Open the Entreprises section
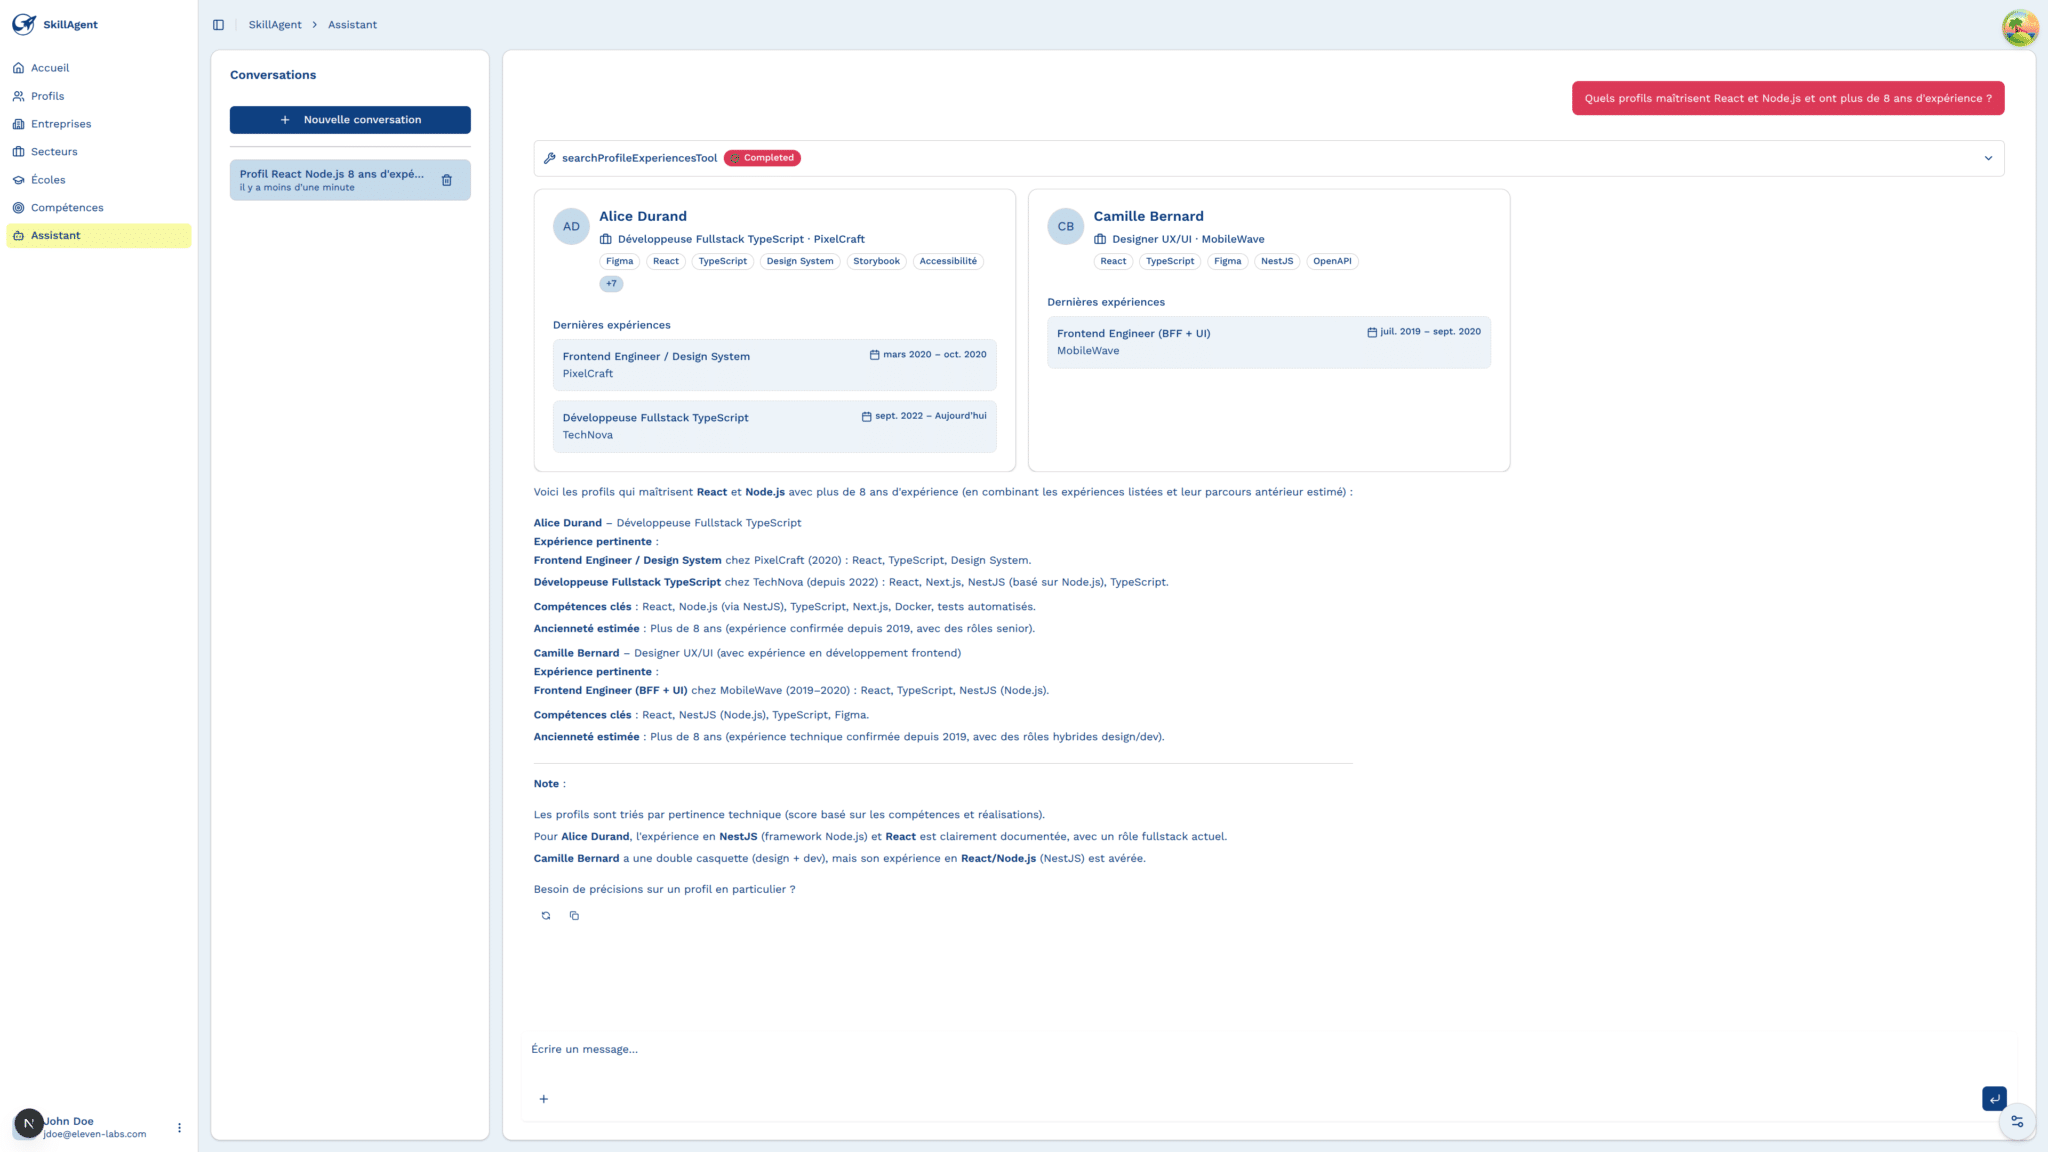Image resolution: width=2048 pixels, height=1152 pixels. click(61, 123)
